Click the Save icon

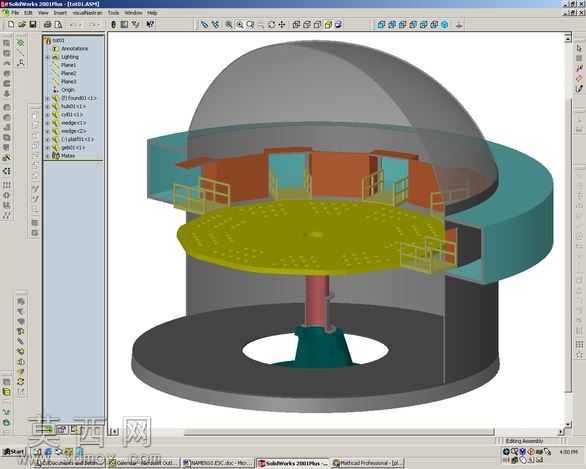pyautogui.click(x=33, y=25)
